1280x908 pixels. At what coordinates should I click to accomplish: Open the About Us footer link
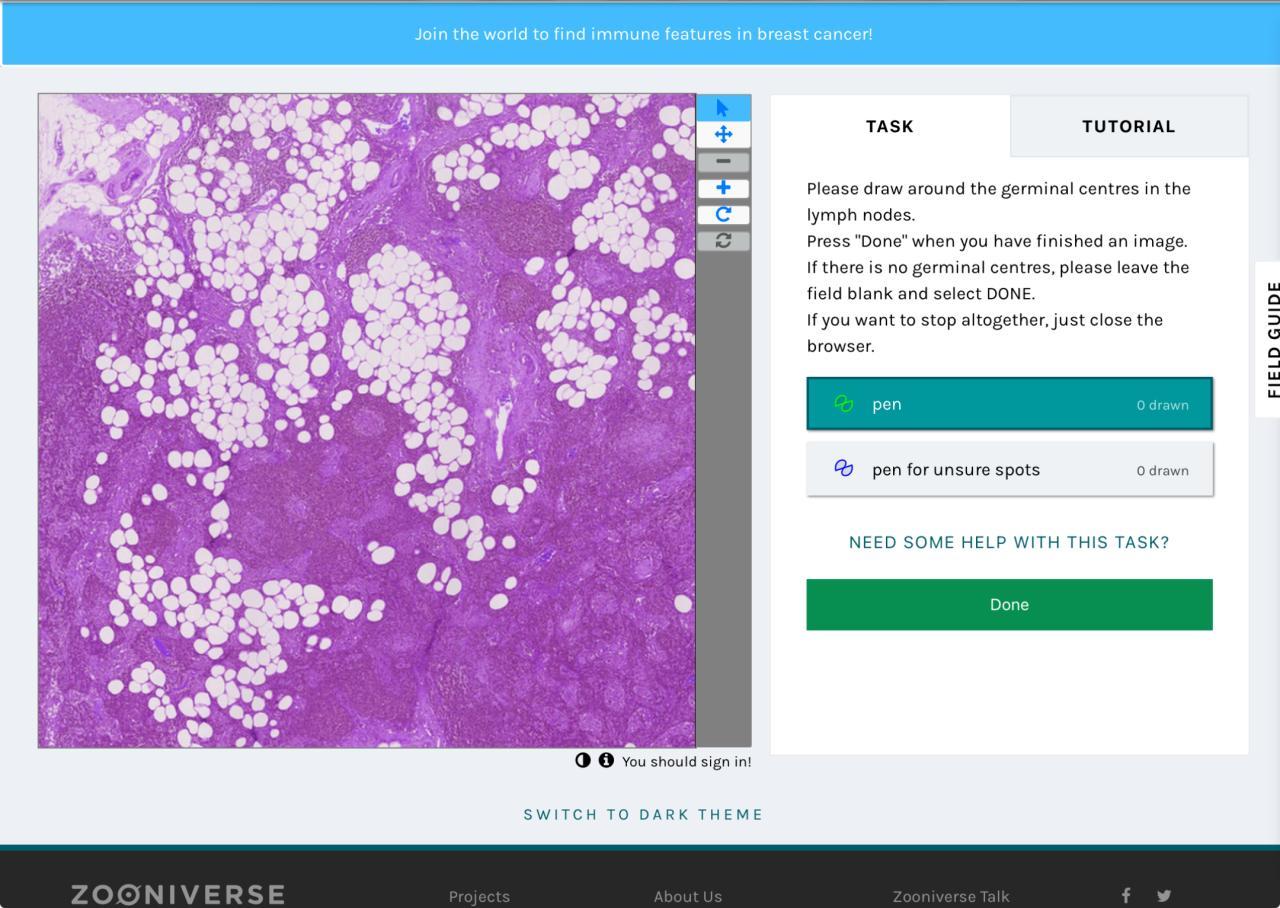688,896
